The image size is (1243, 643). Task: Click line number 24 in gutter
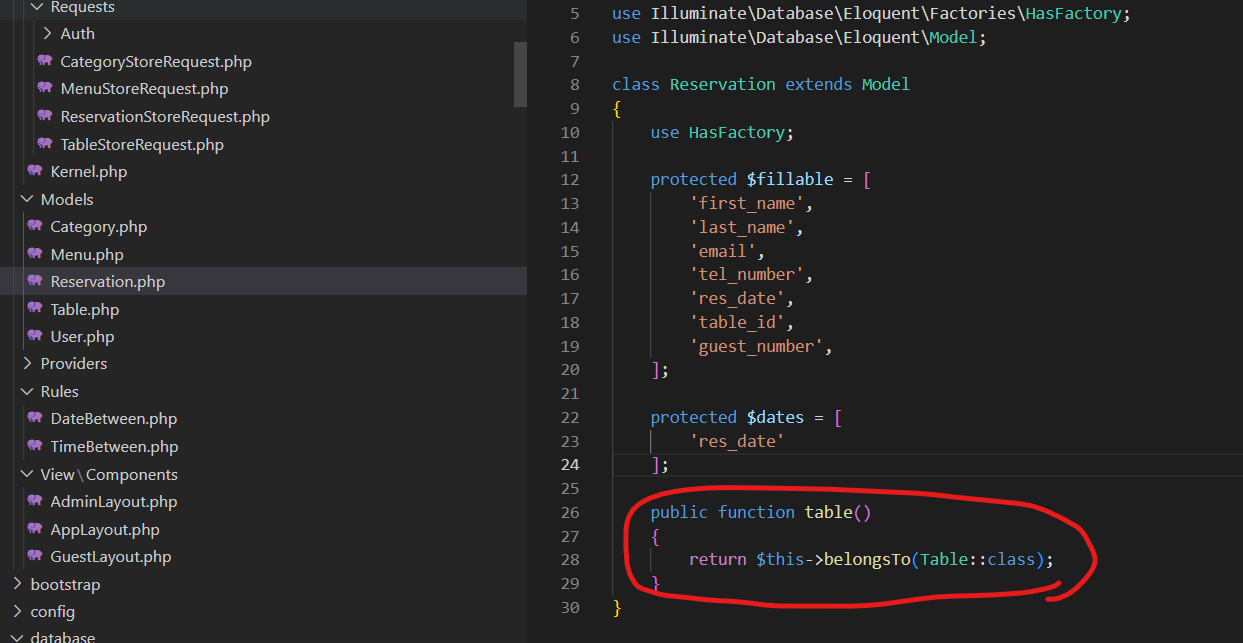568,465
